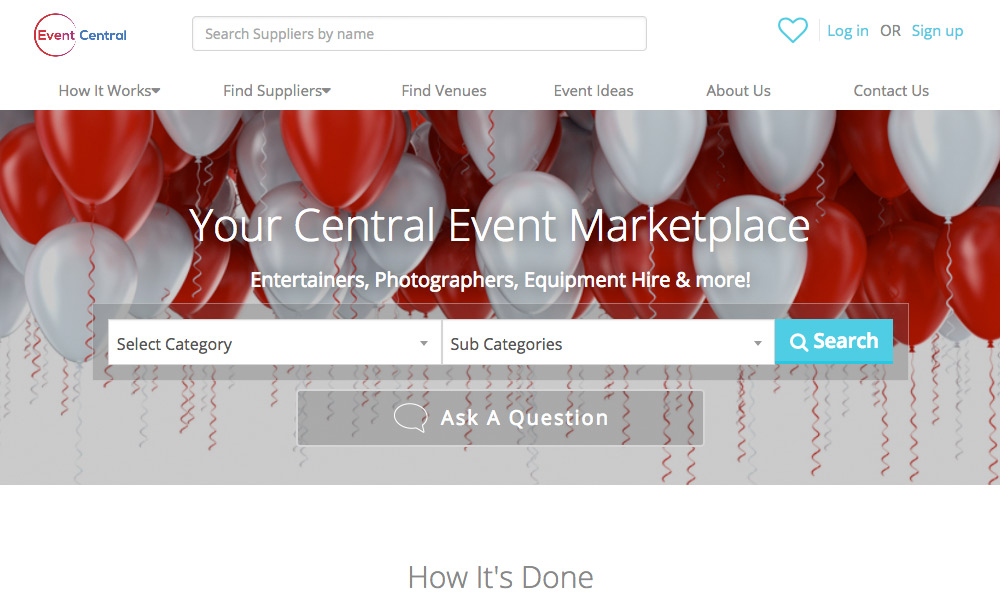Expand the How It Works caret
Screen dimensions: 1000x600
(156, 91)
